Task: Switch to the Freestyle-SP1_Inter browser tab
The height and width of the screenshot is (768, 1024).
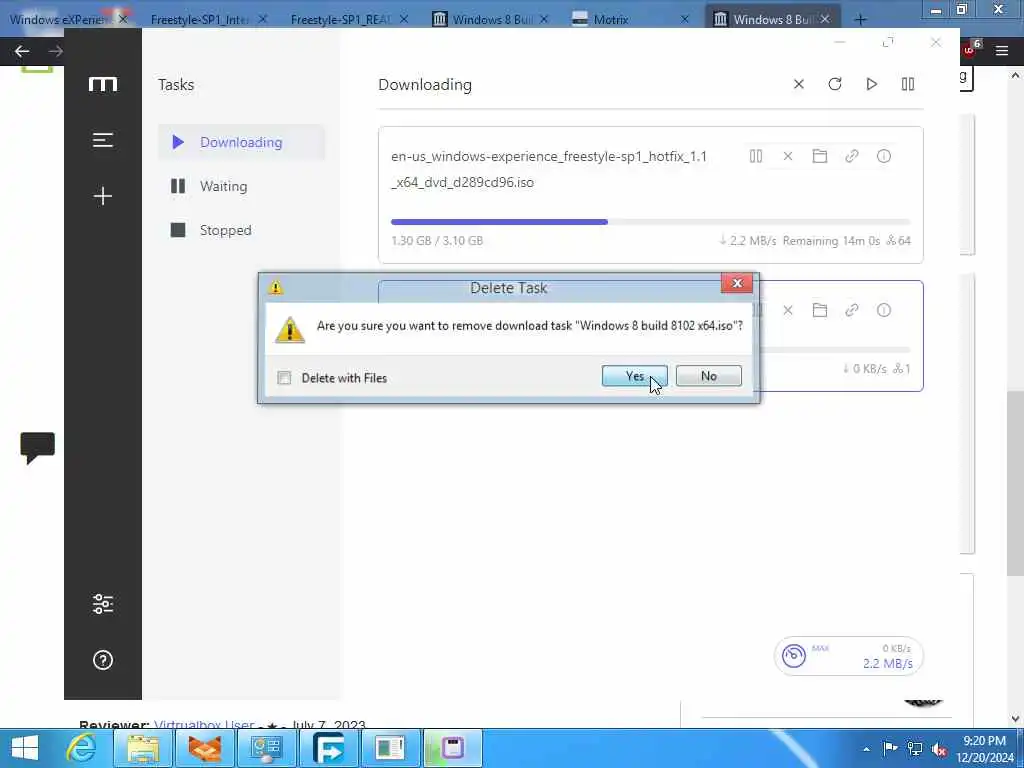Action: (x=200, y=20)
